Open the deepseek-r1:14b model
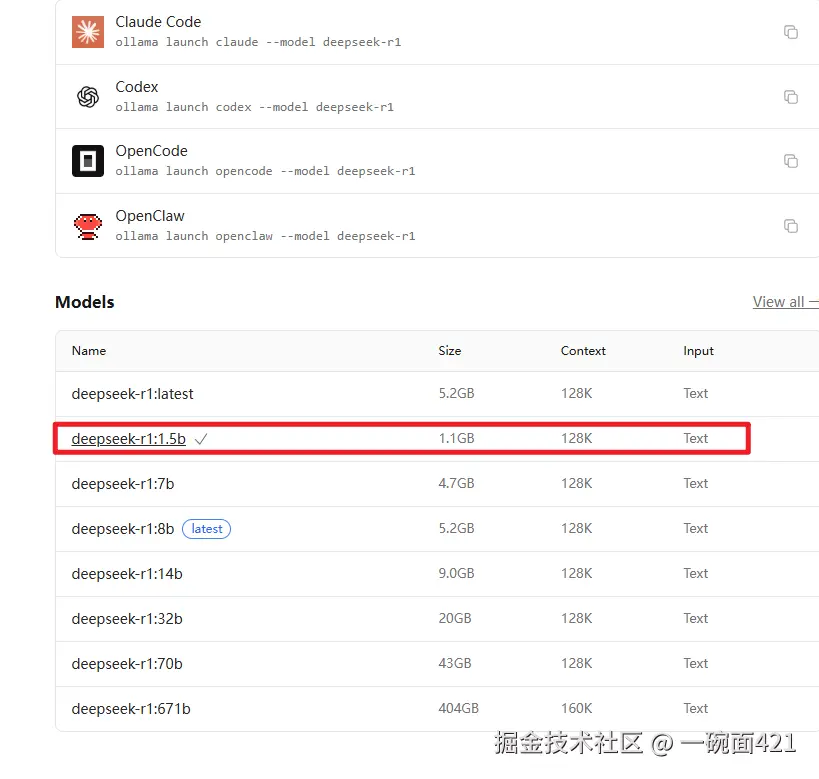The height and width of the screenshot is (779, 819). pyautogui.click(x=127, y=574)
